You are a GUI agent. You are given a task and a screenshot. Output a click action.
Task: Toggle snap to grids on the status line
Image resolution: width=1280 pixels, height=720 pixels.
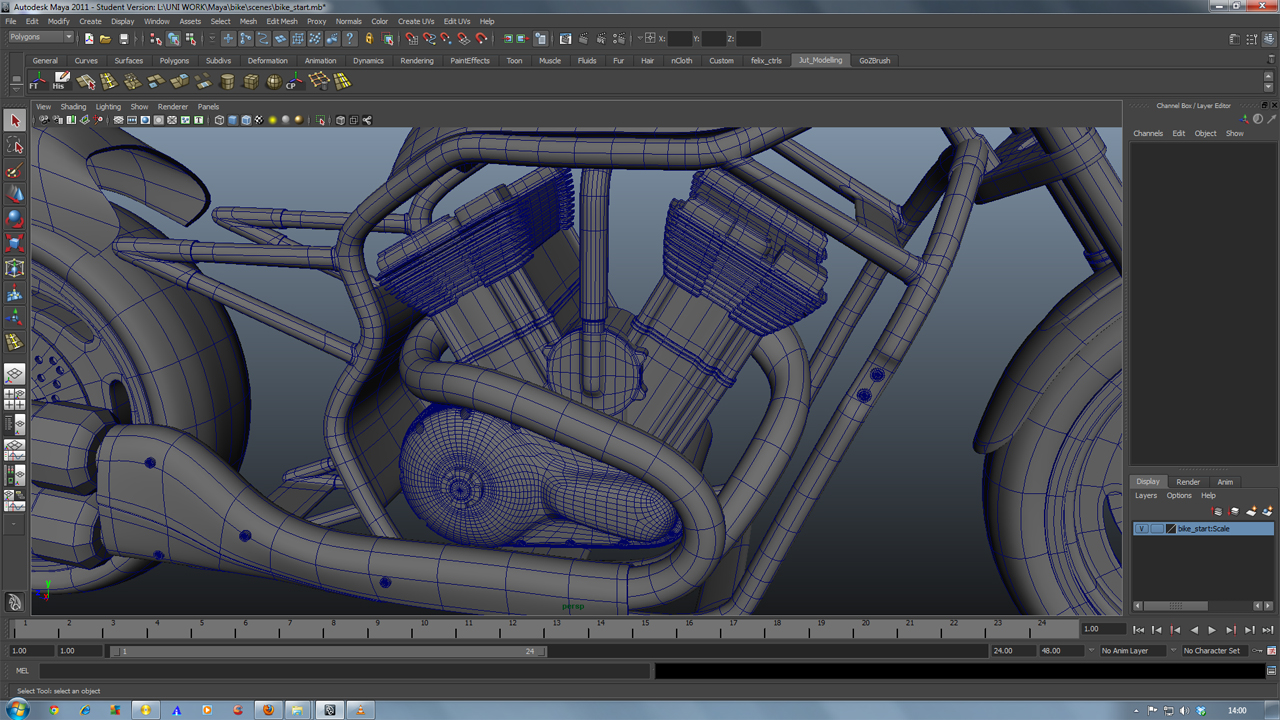[412, 39]
